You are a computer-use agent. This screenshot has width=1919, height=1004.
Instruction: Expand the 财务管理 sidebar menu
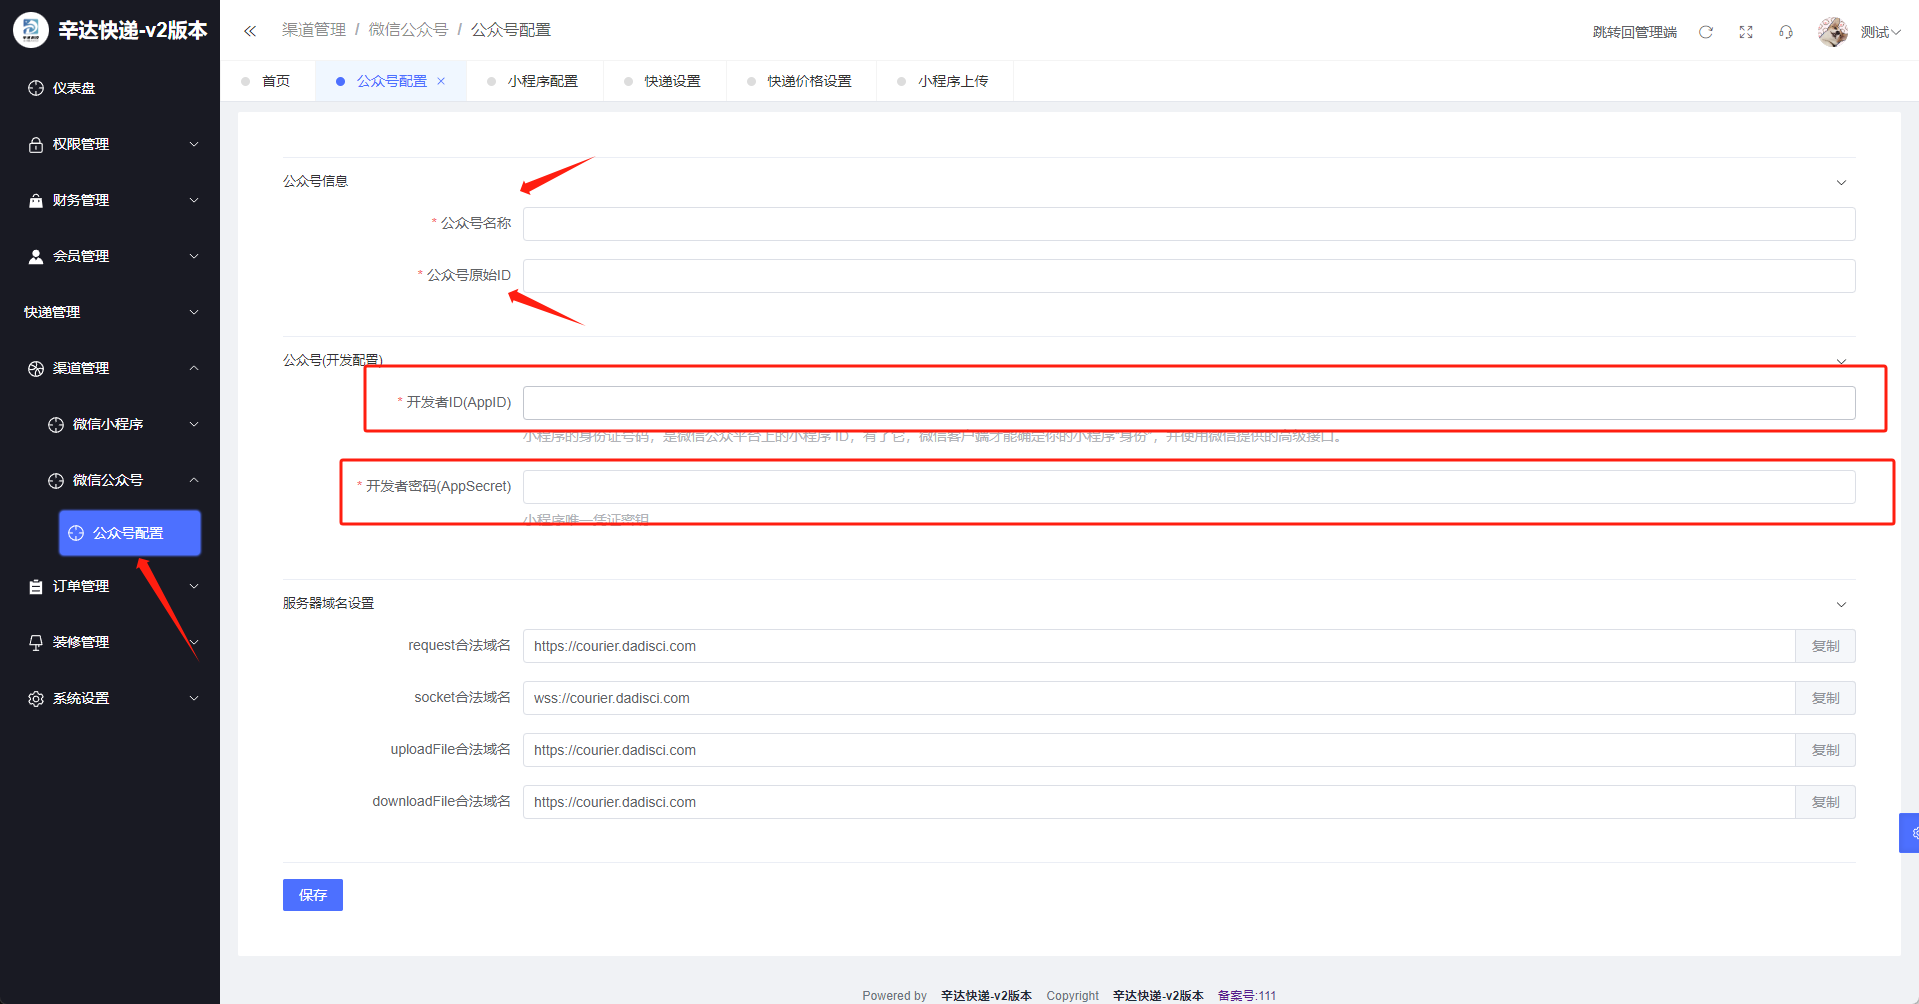click(110, 200)
